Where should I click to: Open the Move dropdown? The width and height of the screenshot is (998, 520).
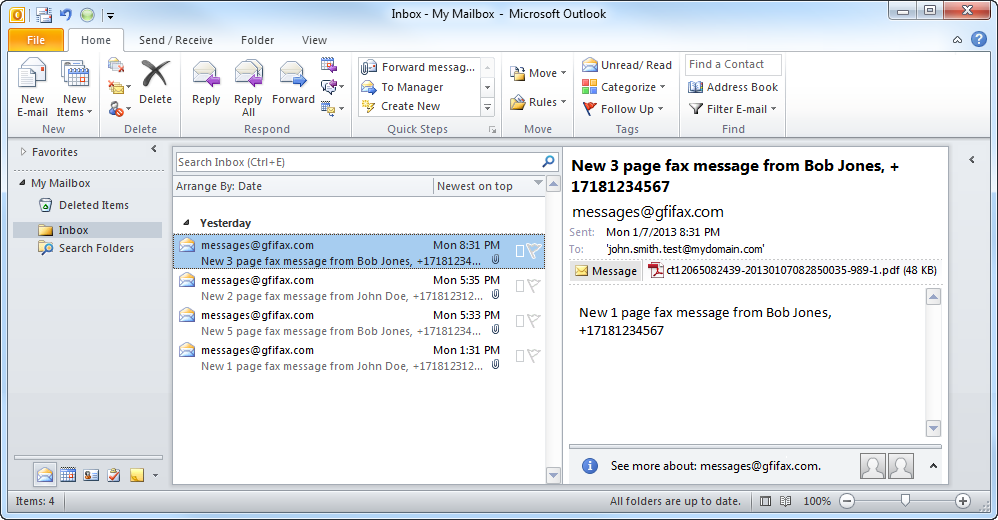coord(538,73)
